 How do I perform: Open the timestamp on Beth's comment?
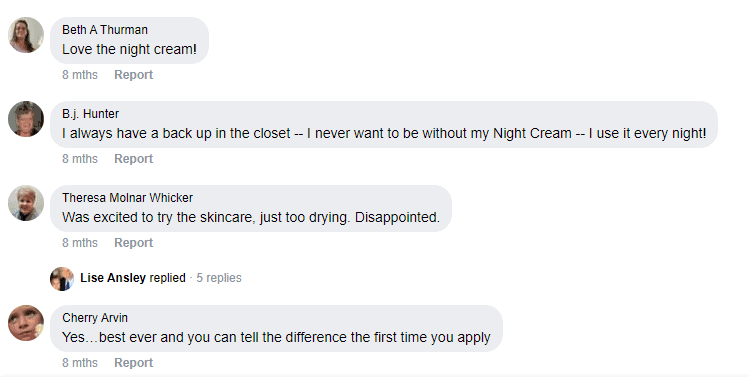[80, 75]
